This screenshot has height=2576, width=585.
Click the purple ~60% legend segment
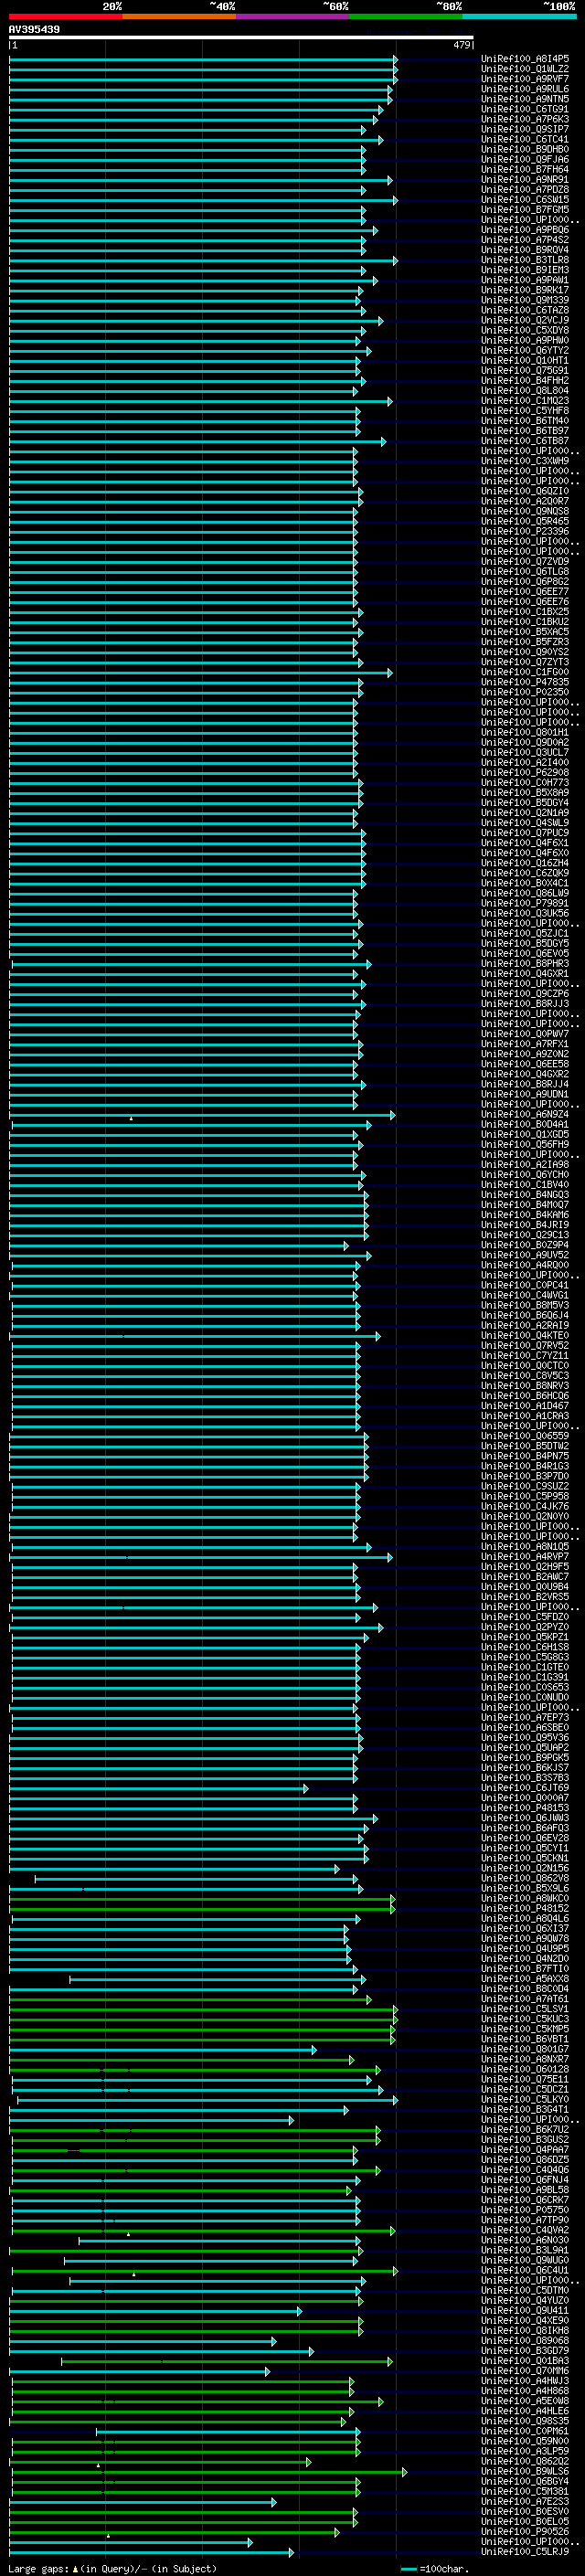(292, 17)
